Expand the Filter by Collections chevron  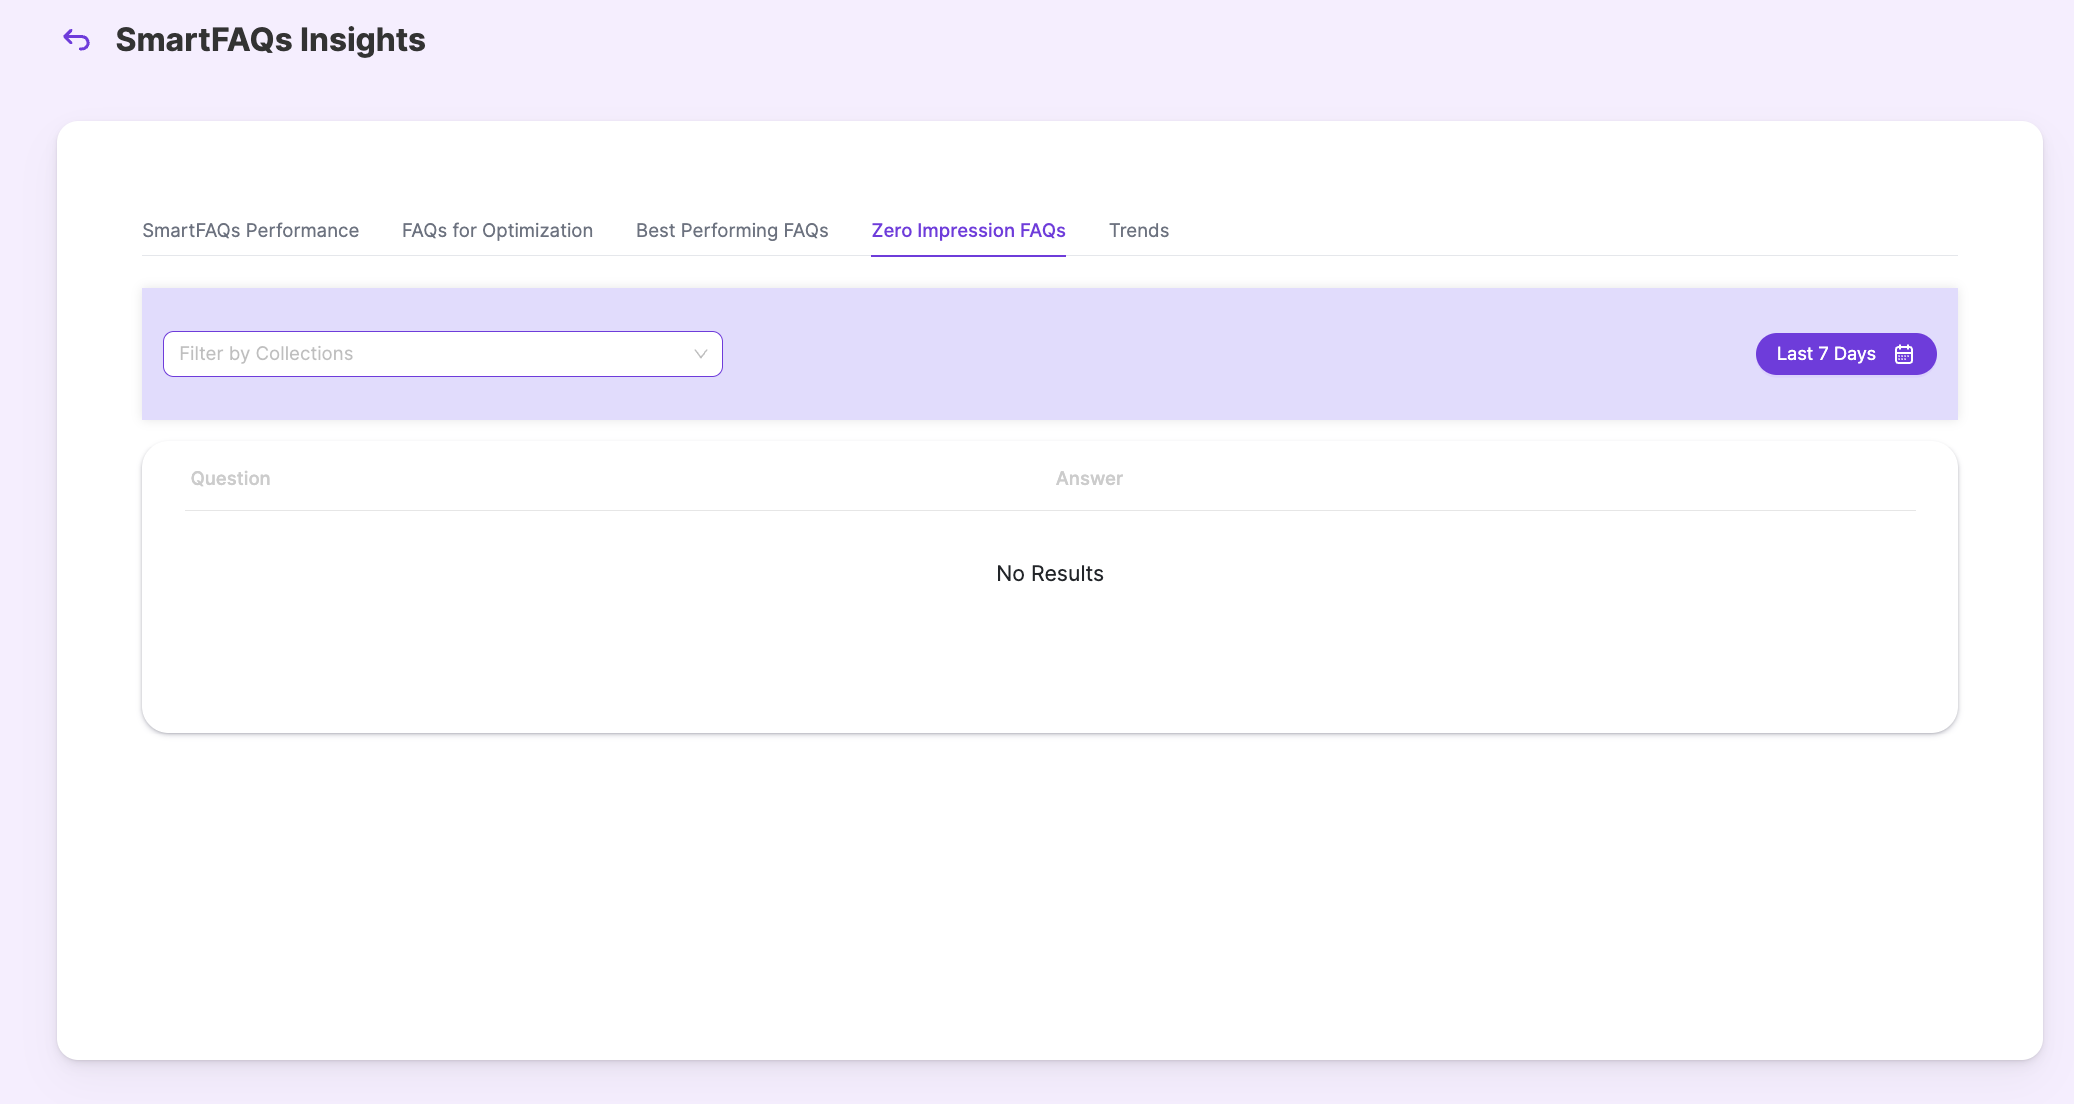pyautogui.click(x=700, y=354)
